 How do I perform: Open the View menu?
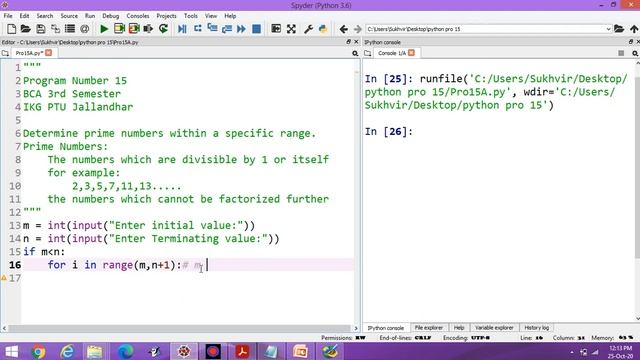pos(211,16)
